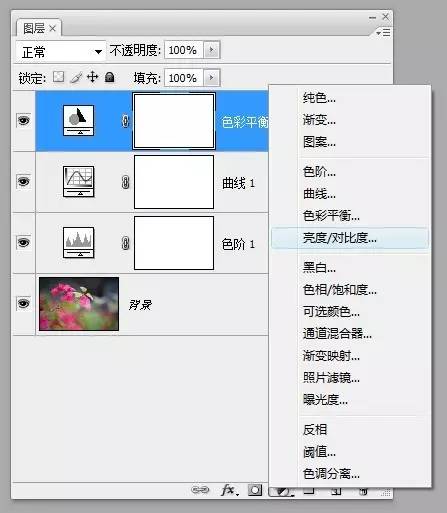Click the 不透明度 100% input field
The image size is (447, 513).
pos(183,50)
